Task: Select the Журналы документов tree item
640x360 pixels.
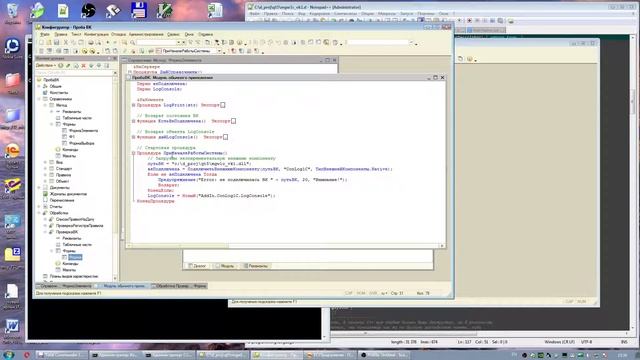Action: [68, 194]
